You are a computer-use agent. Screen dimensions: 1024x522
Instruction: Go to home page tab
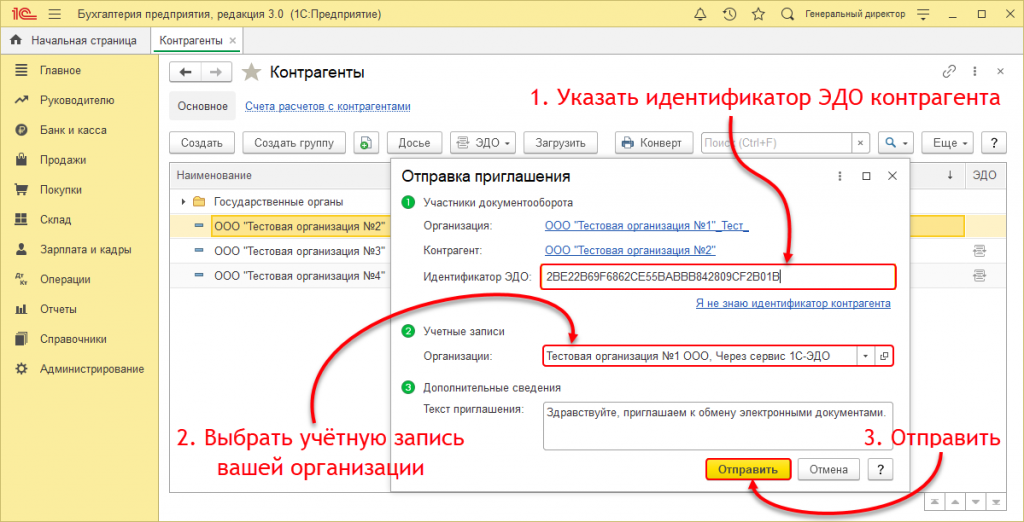[74, 41]
